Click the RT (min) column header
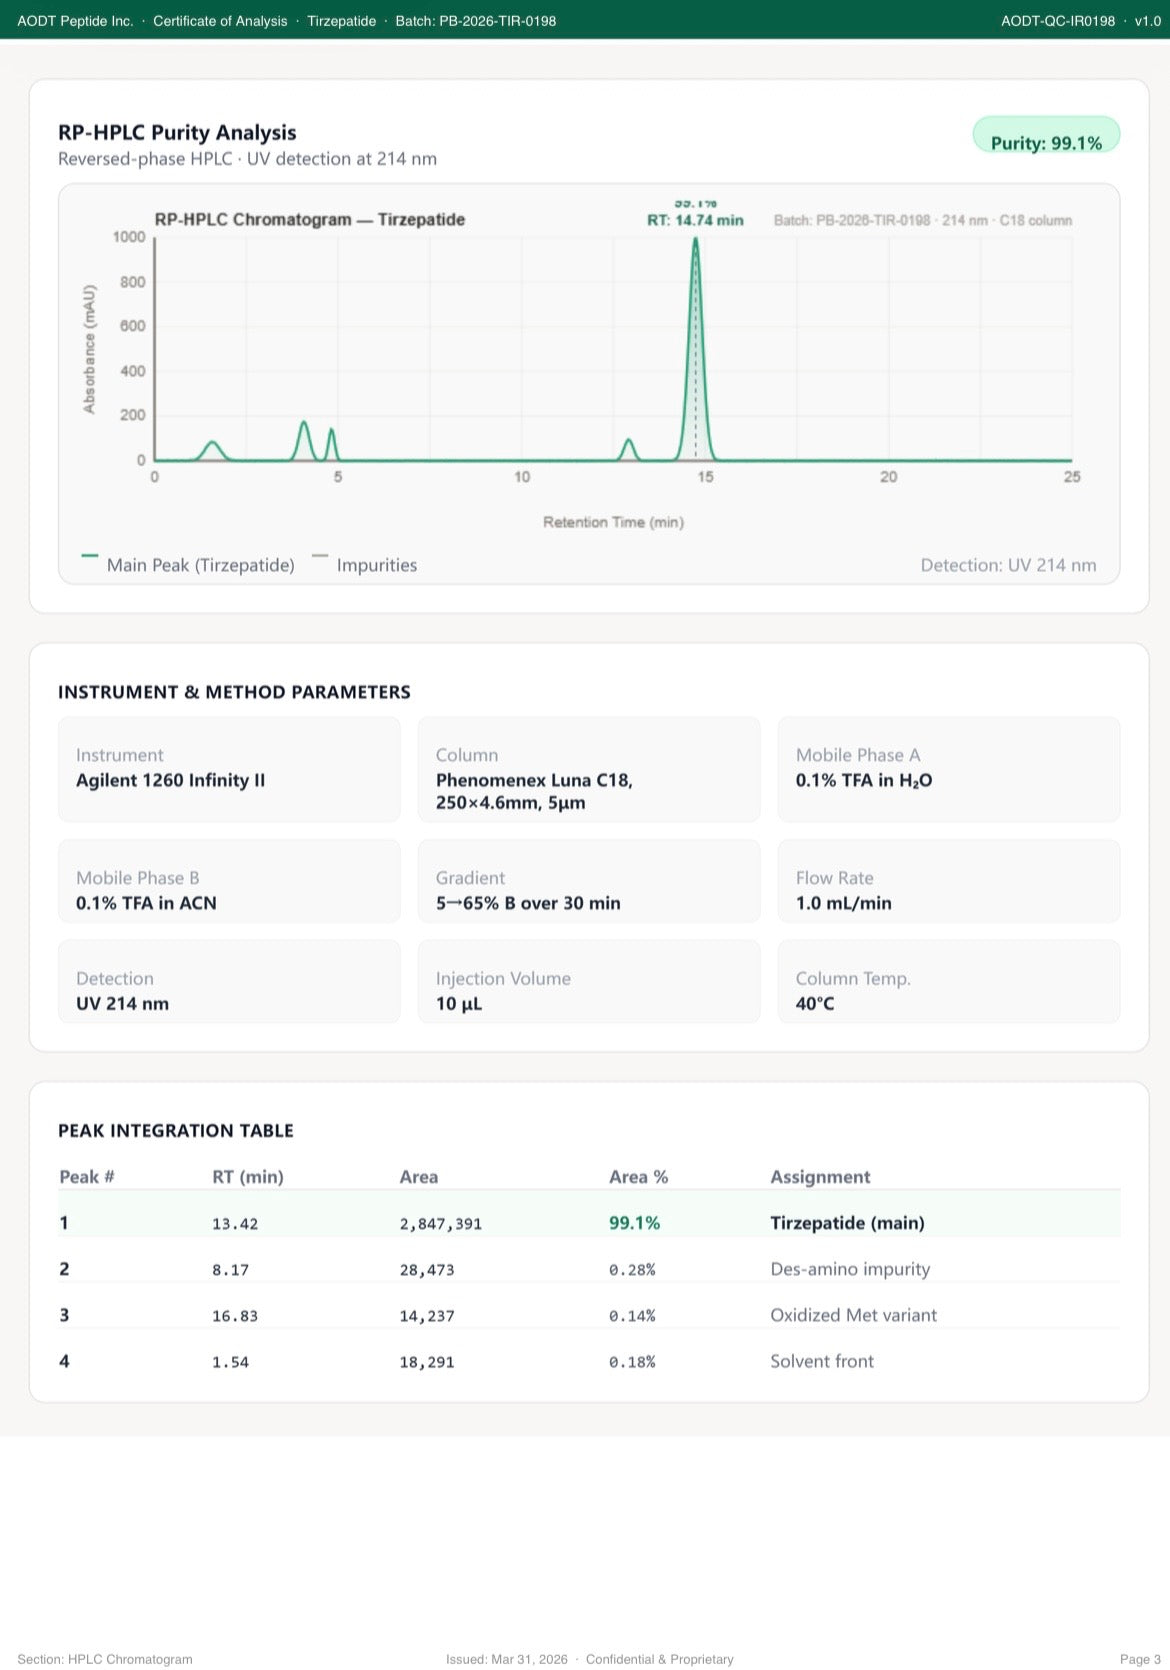Screen dimensions: 1170x1670 pyautogui.click(x=248, y=1177)
